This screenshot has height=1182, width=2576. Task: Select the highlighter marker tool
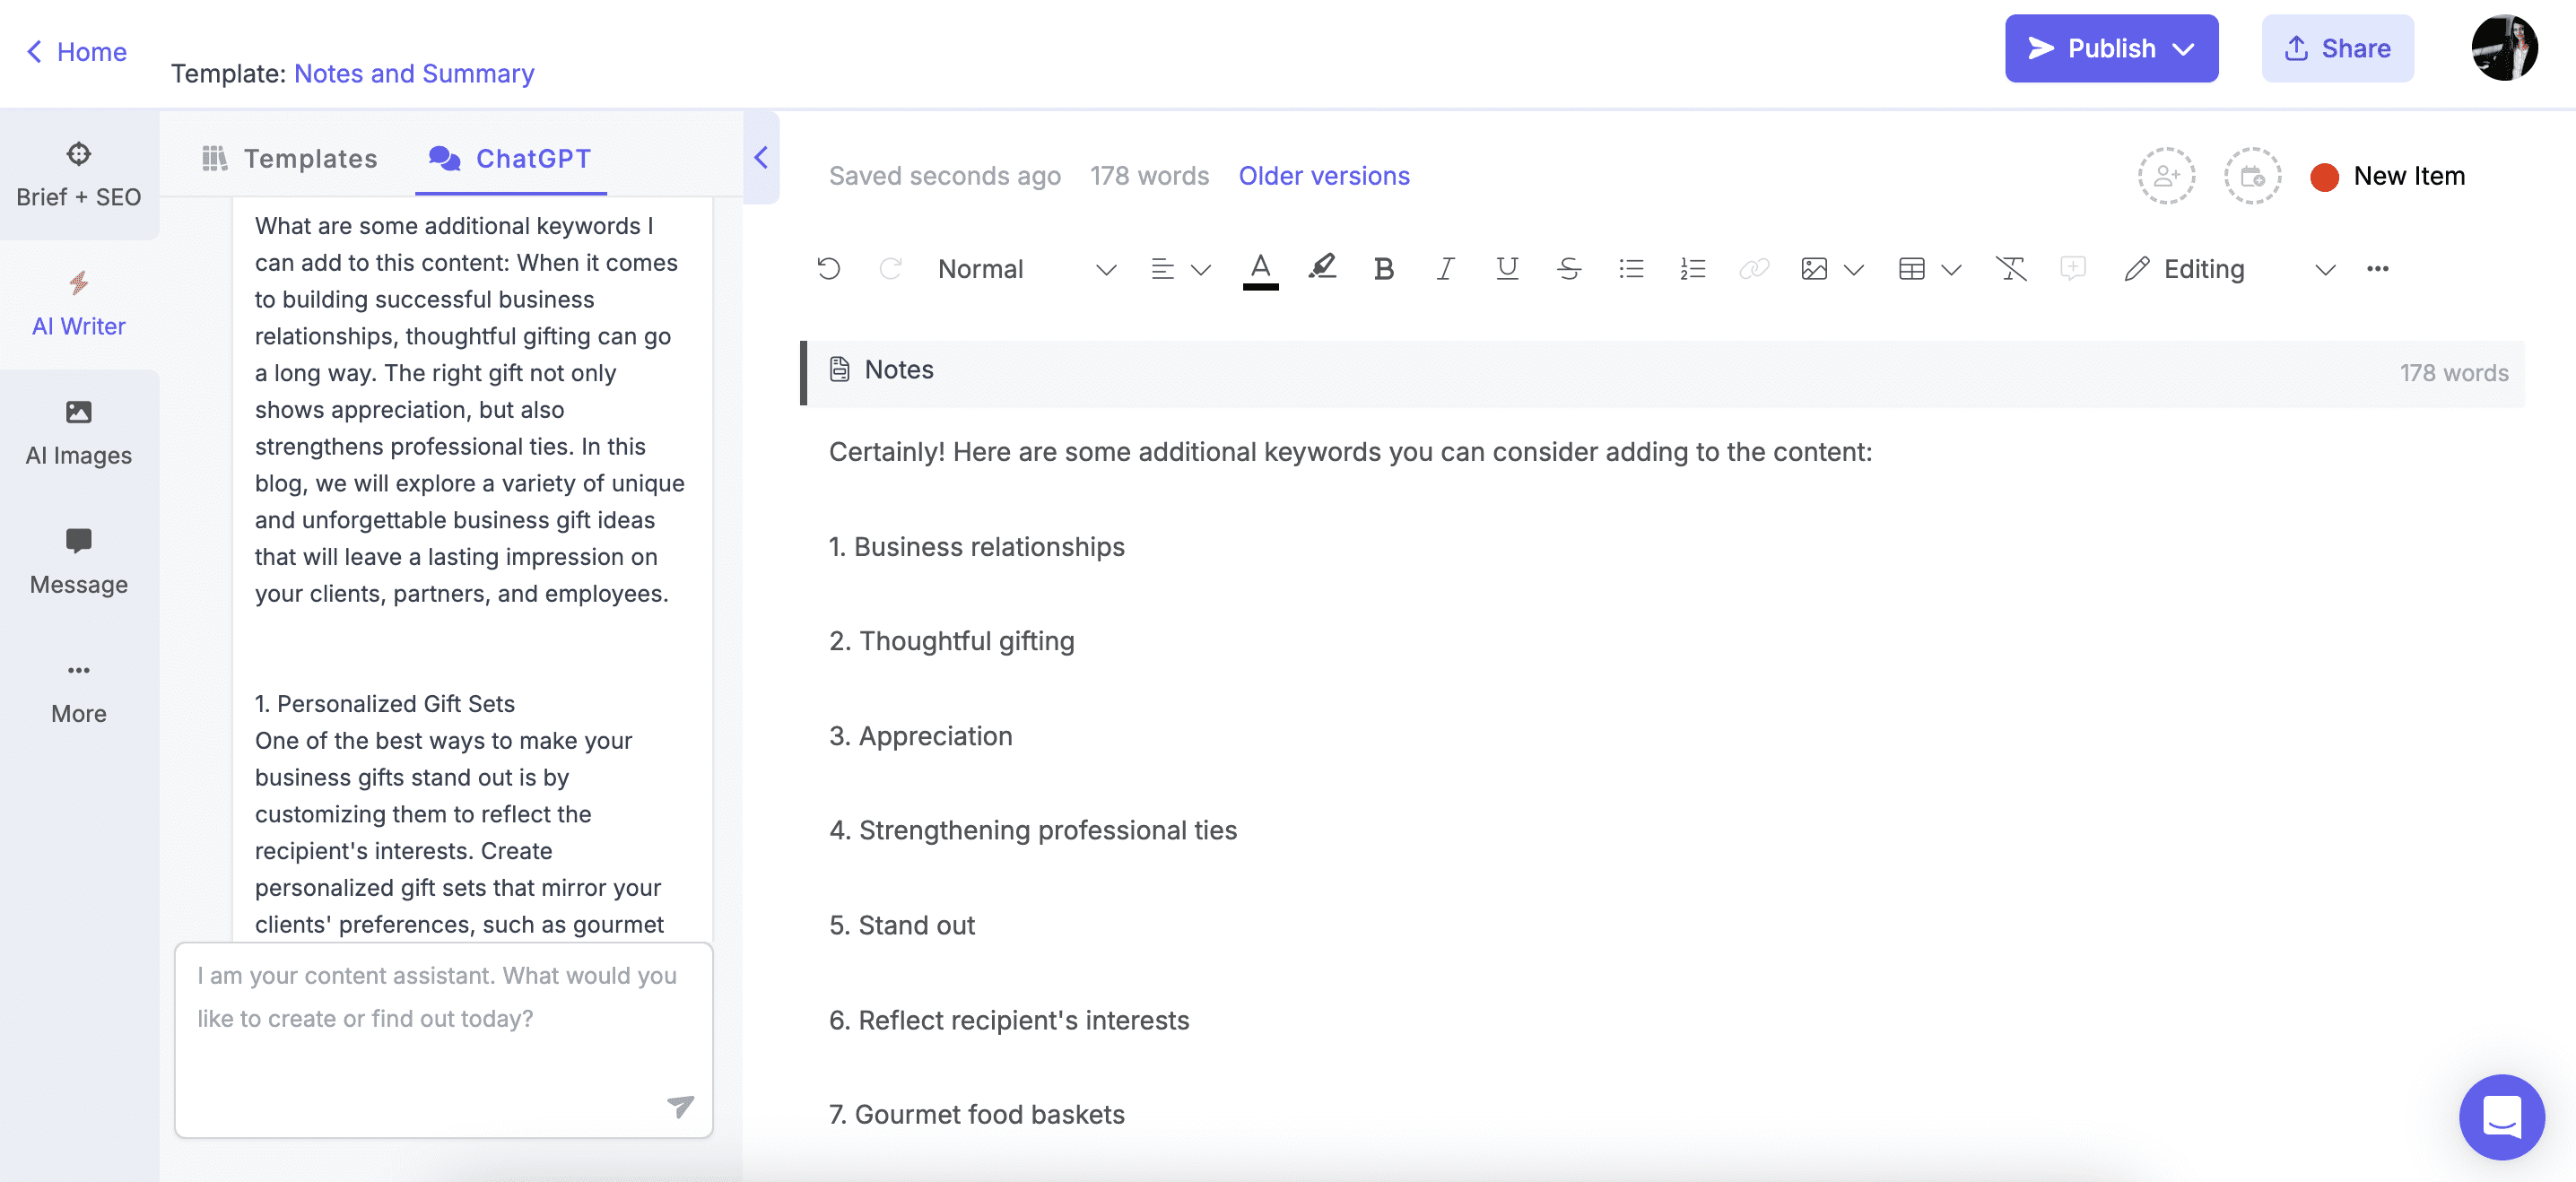tap(1322, 267)
